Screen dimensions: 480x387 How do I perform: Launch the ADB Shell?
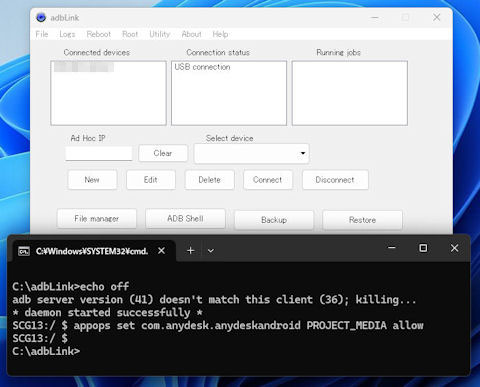tap(185, 219)
